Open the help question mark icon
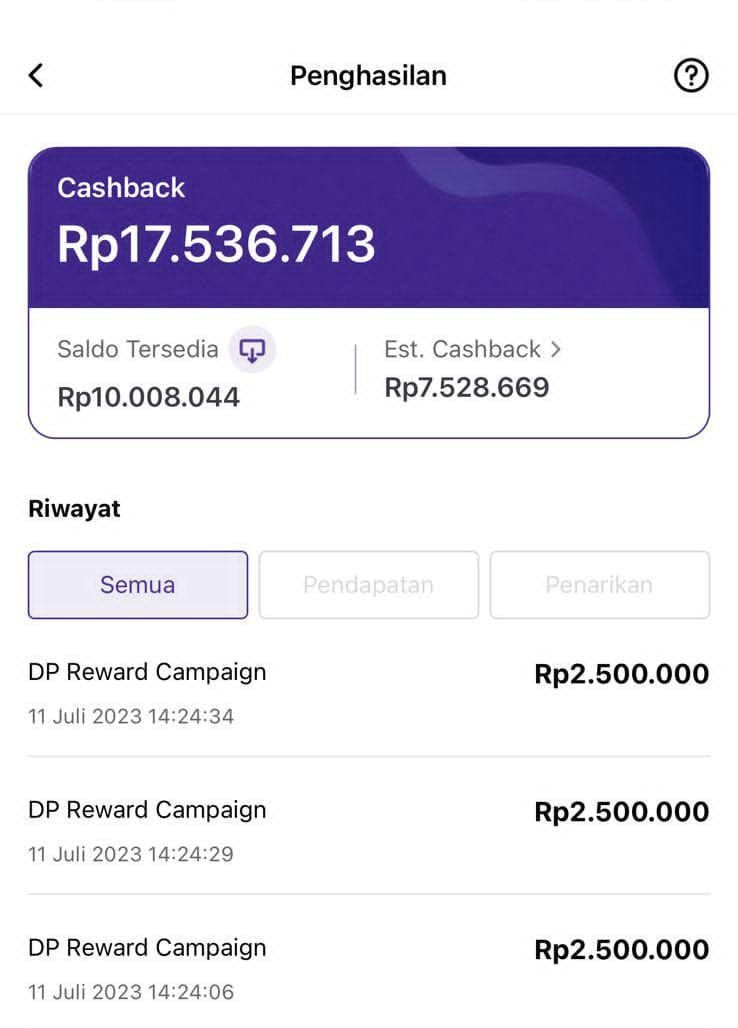 pyautogui.click(x=691, y=75)
